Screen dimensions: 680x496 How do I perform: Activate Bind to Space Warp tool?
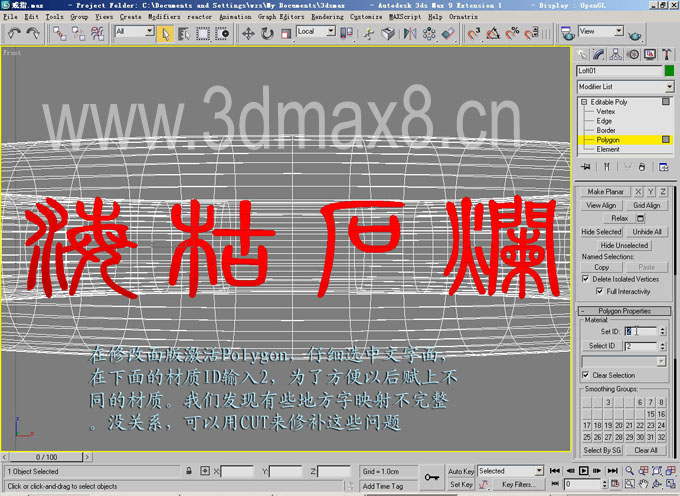click(98, 33)
